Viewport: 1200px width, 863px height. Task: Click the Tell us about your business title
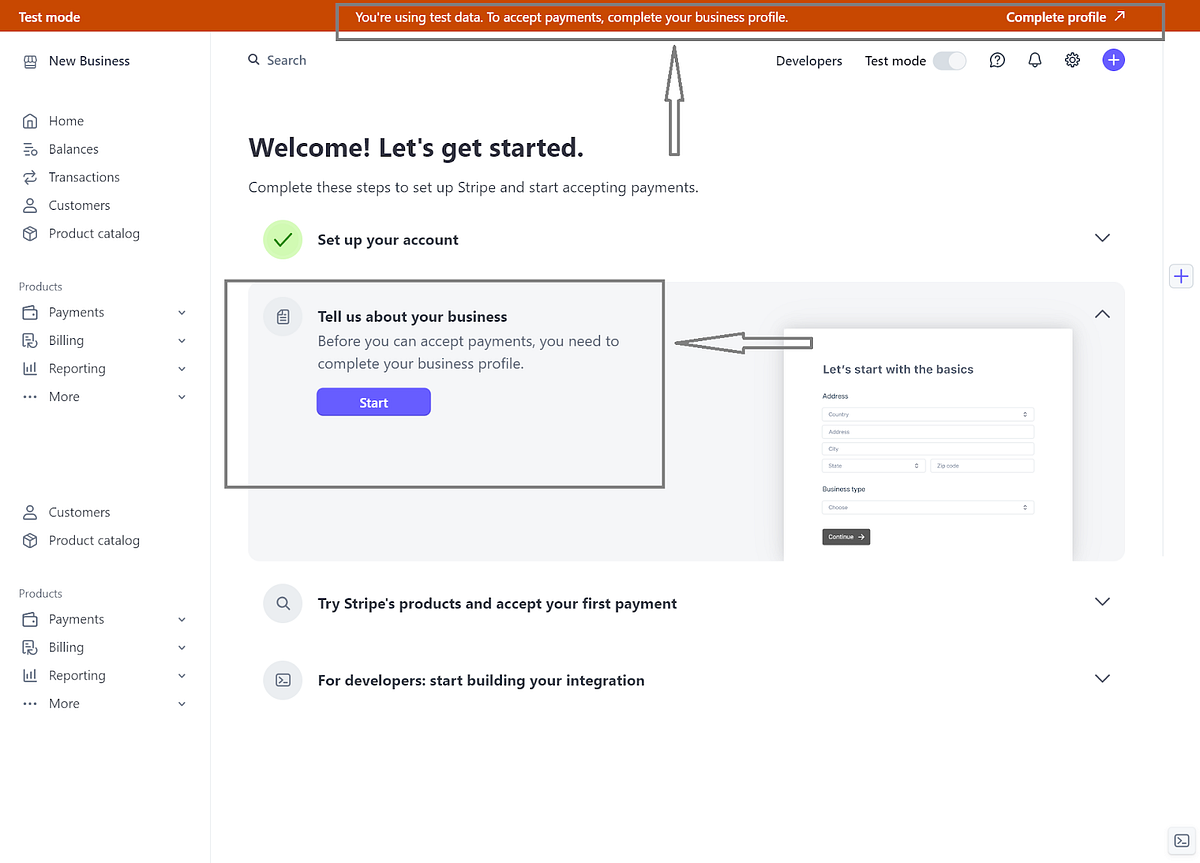pos(412,317)
